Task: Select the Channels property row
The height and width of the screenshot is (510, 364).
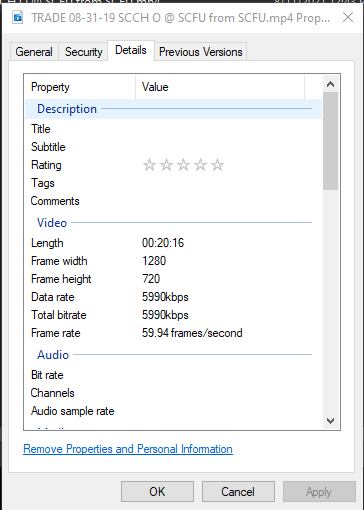Action: [x=173, y=393]
